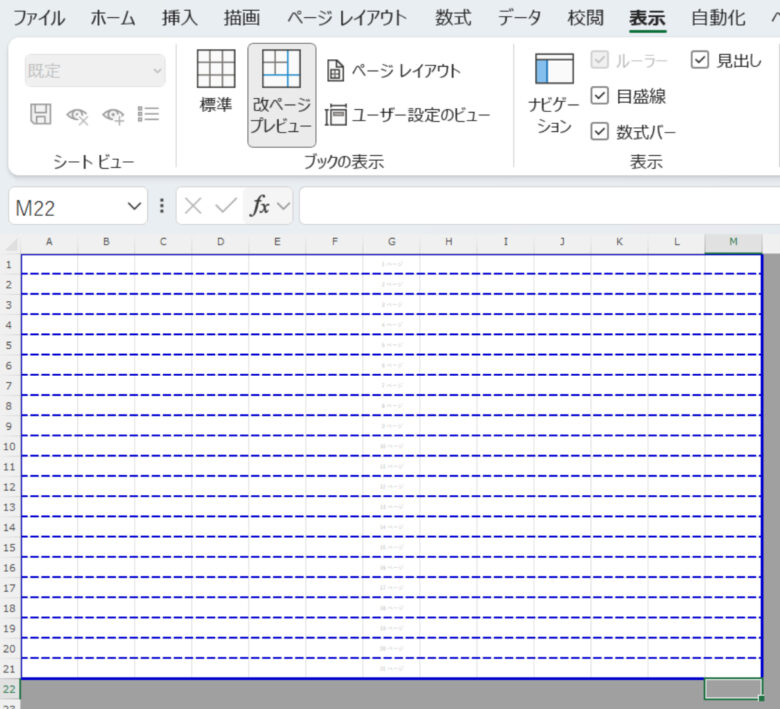Open the ナビゲーション pane
The width and height of the screenshot is (780, 709).
(554, 93)
